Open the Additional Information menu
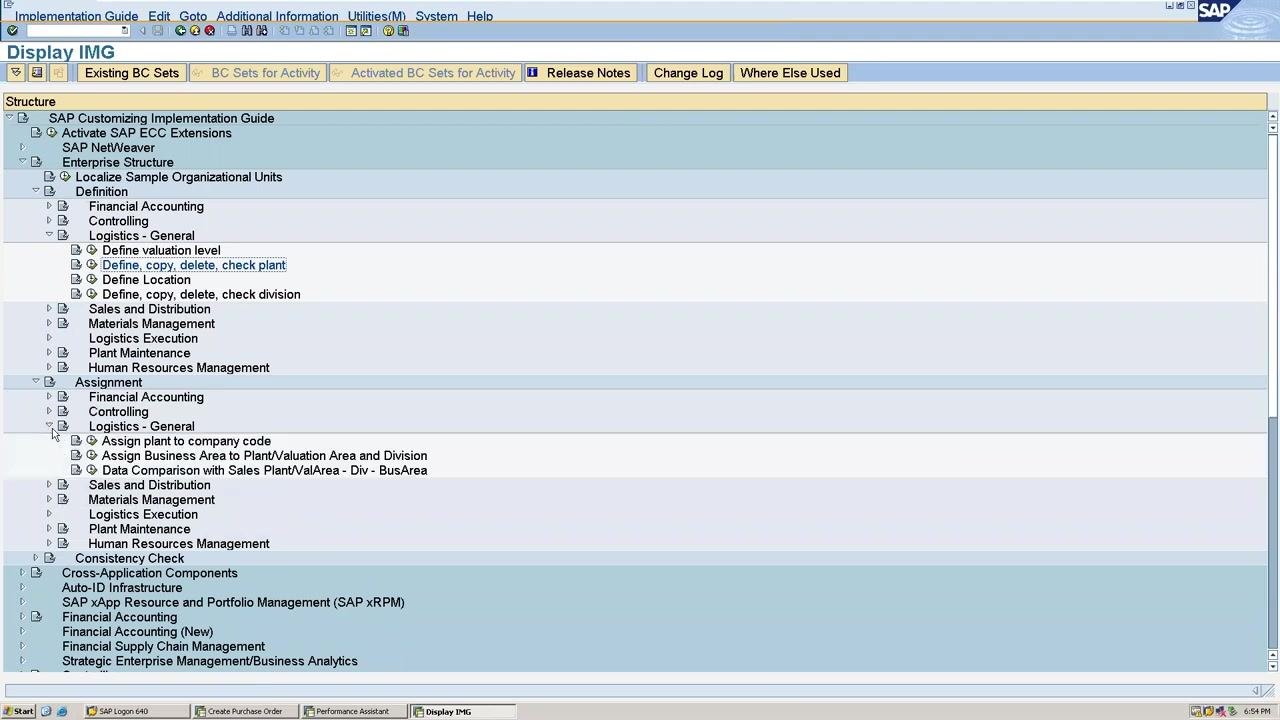This screenshot has width=1280, height=720. 277,16
